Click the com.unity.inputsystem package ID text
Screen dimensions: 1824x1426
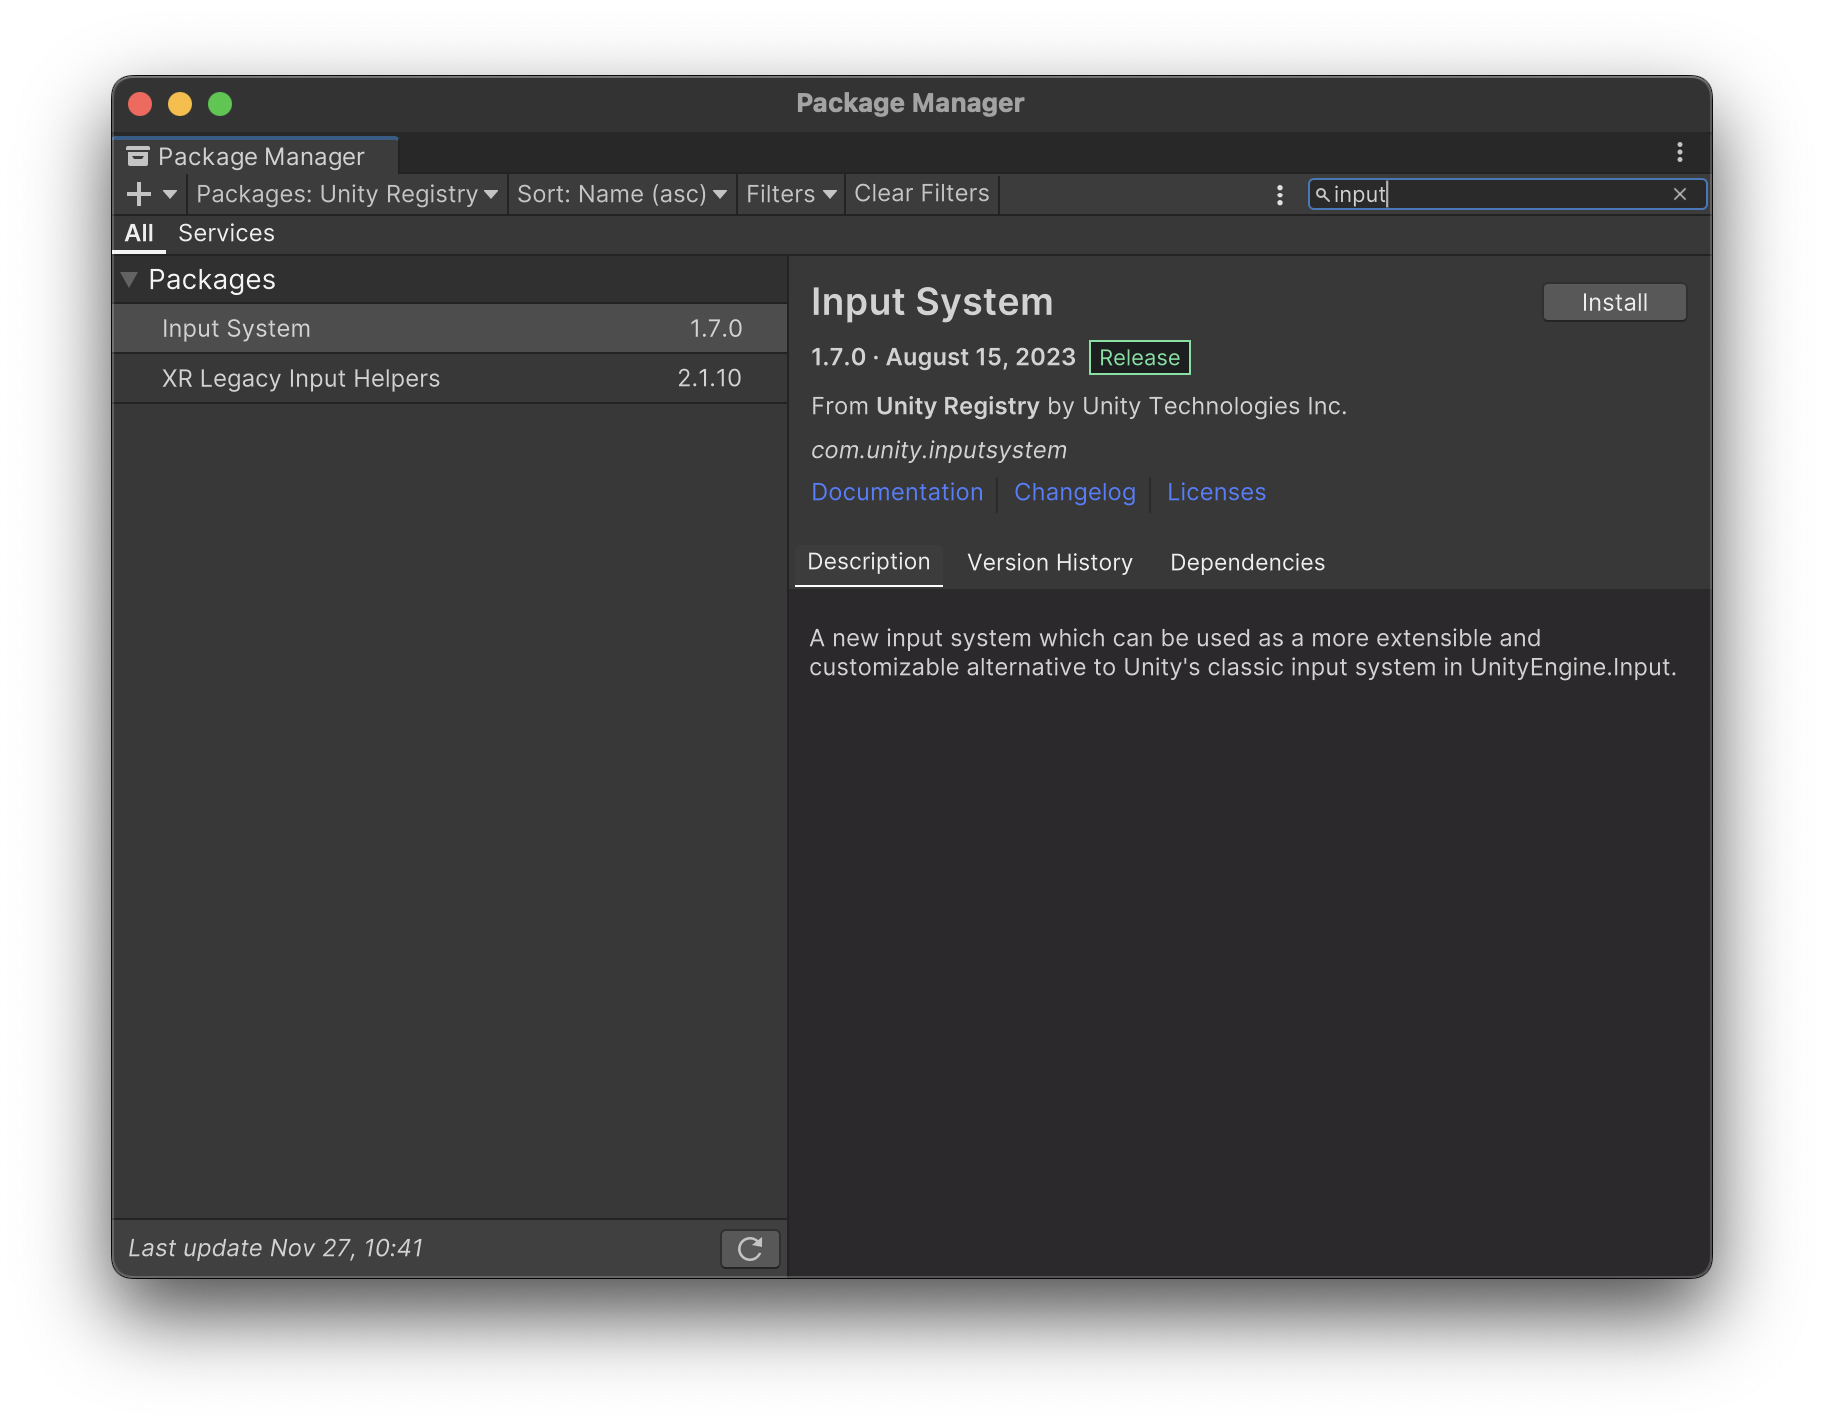tap(939, 450)
